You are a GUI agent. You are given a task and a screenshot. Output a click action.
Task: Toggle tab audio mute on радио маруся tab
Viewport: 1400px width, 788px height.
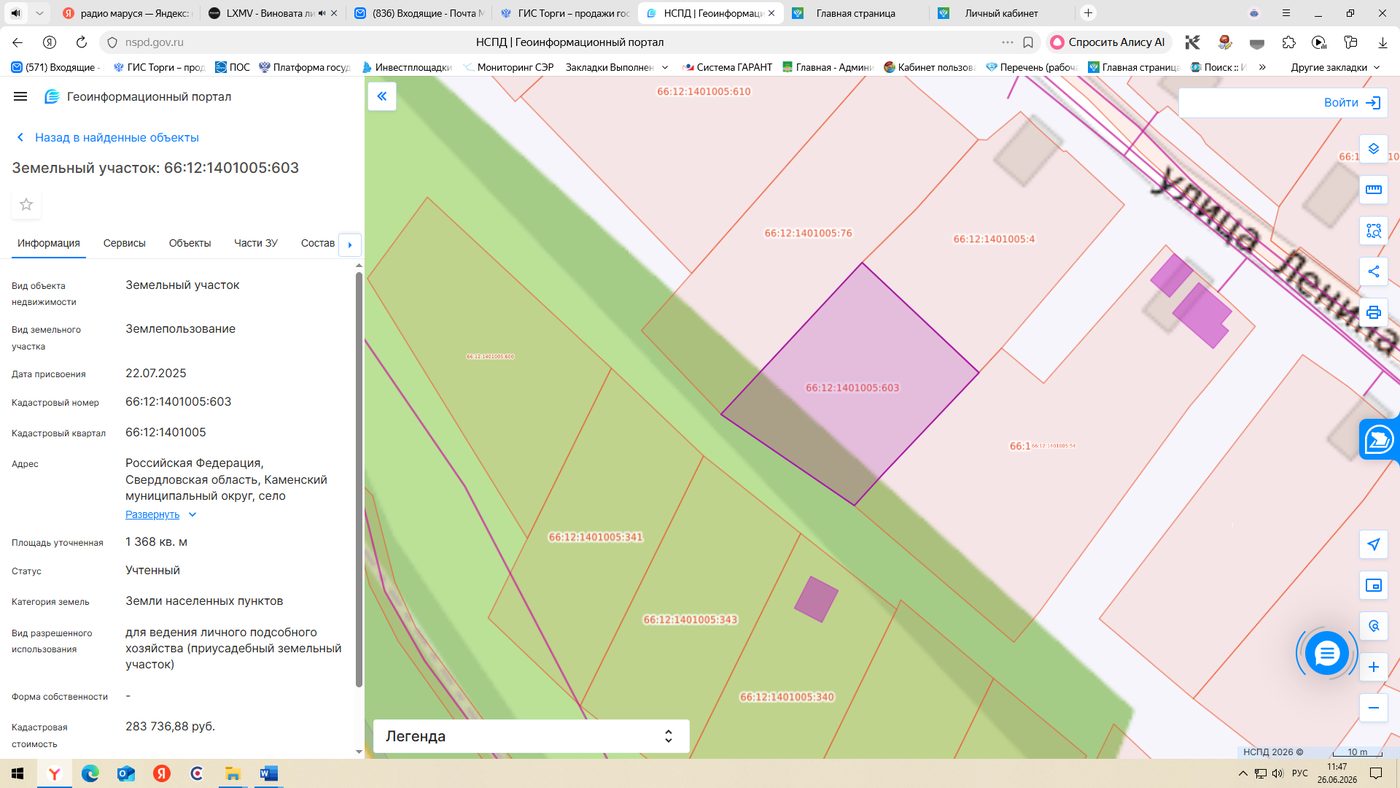[x=13, y=14]
